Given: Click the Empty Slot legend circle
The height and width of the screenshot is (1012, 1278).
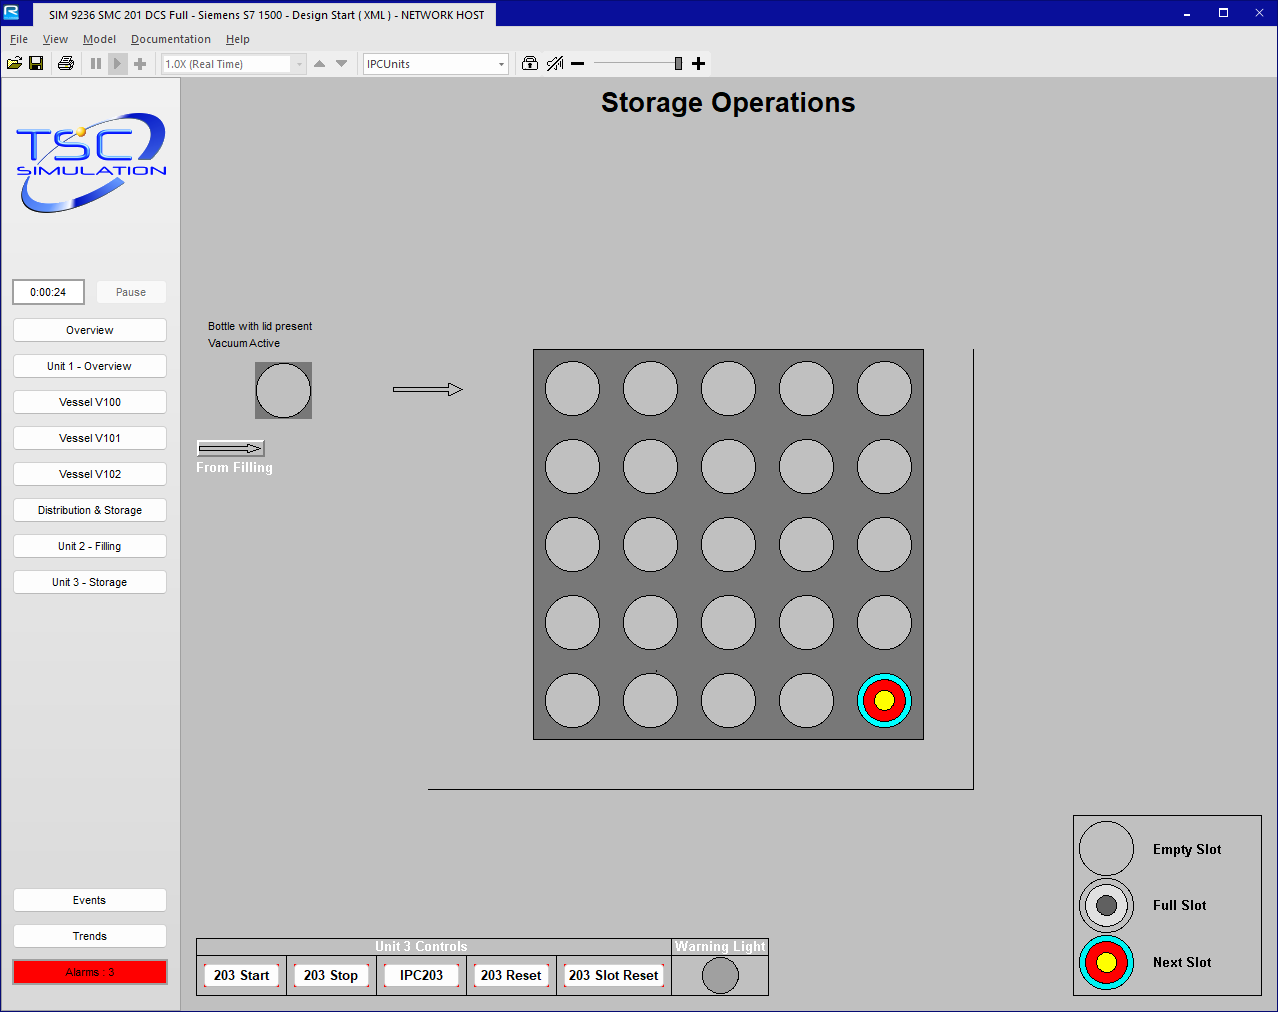Looking at the screenshot, I should coord(1106,849).
